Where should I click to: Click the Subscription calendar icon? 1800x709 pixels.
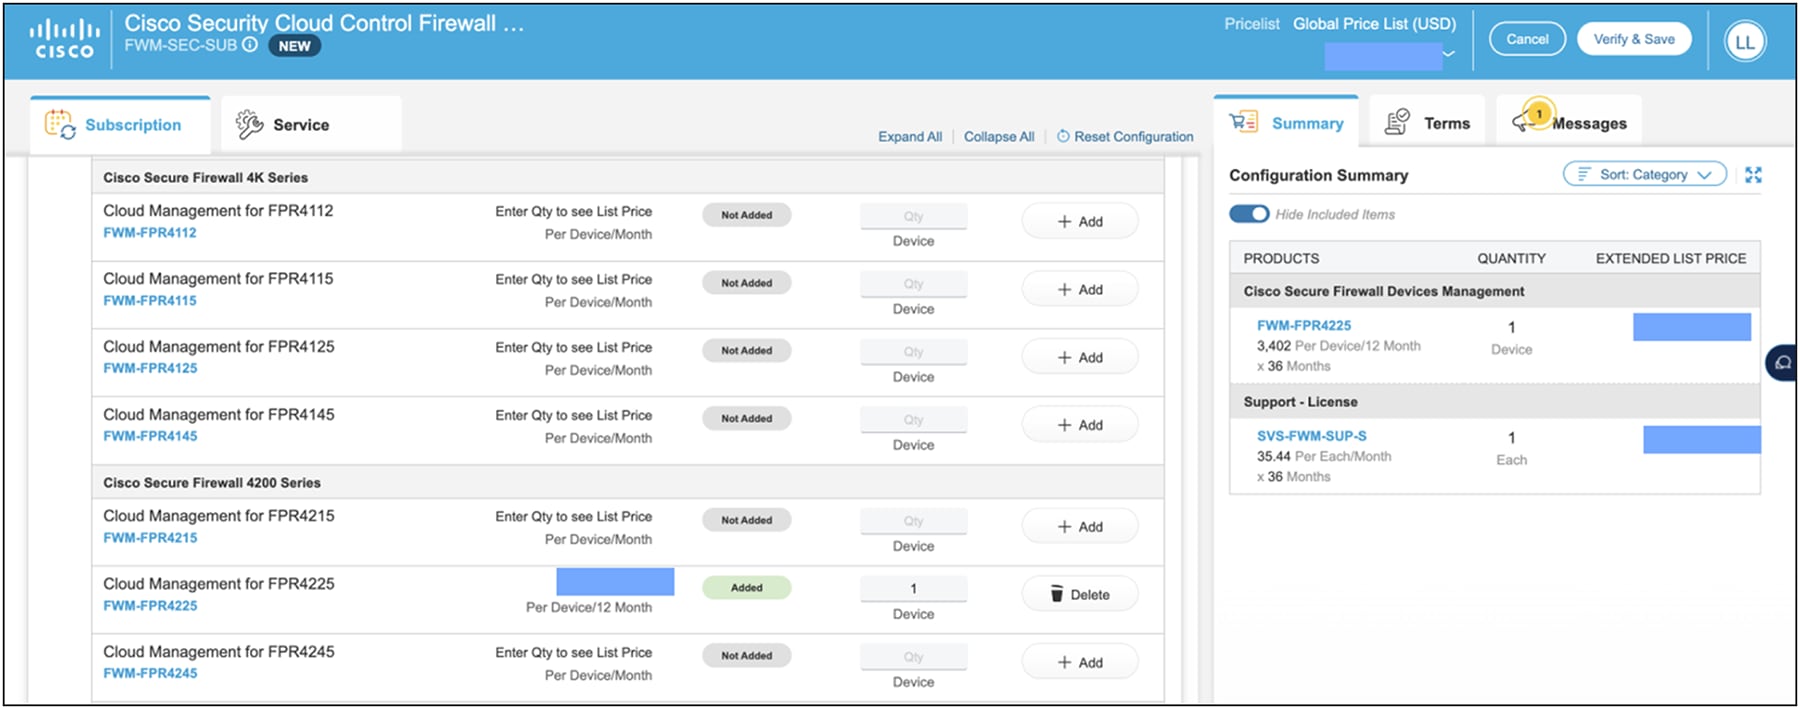[x=60, y=125]
